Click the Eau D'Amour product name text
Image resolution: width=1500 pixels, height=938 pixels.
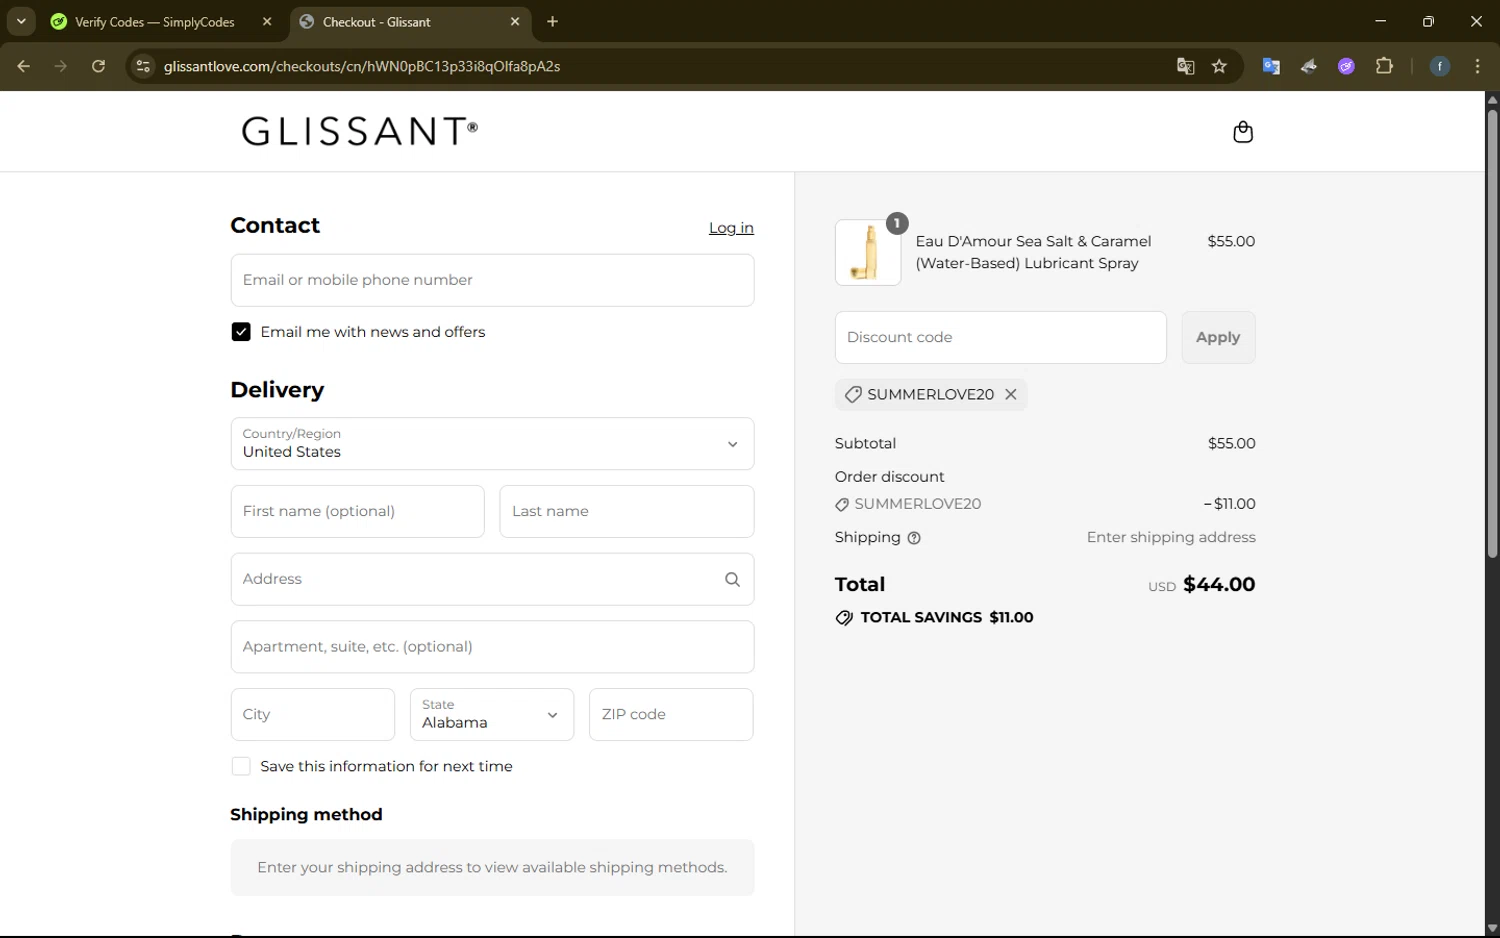pyautogui.click(x=1033, y=252)
